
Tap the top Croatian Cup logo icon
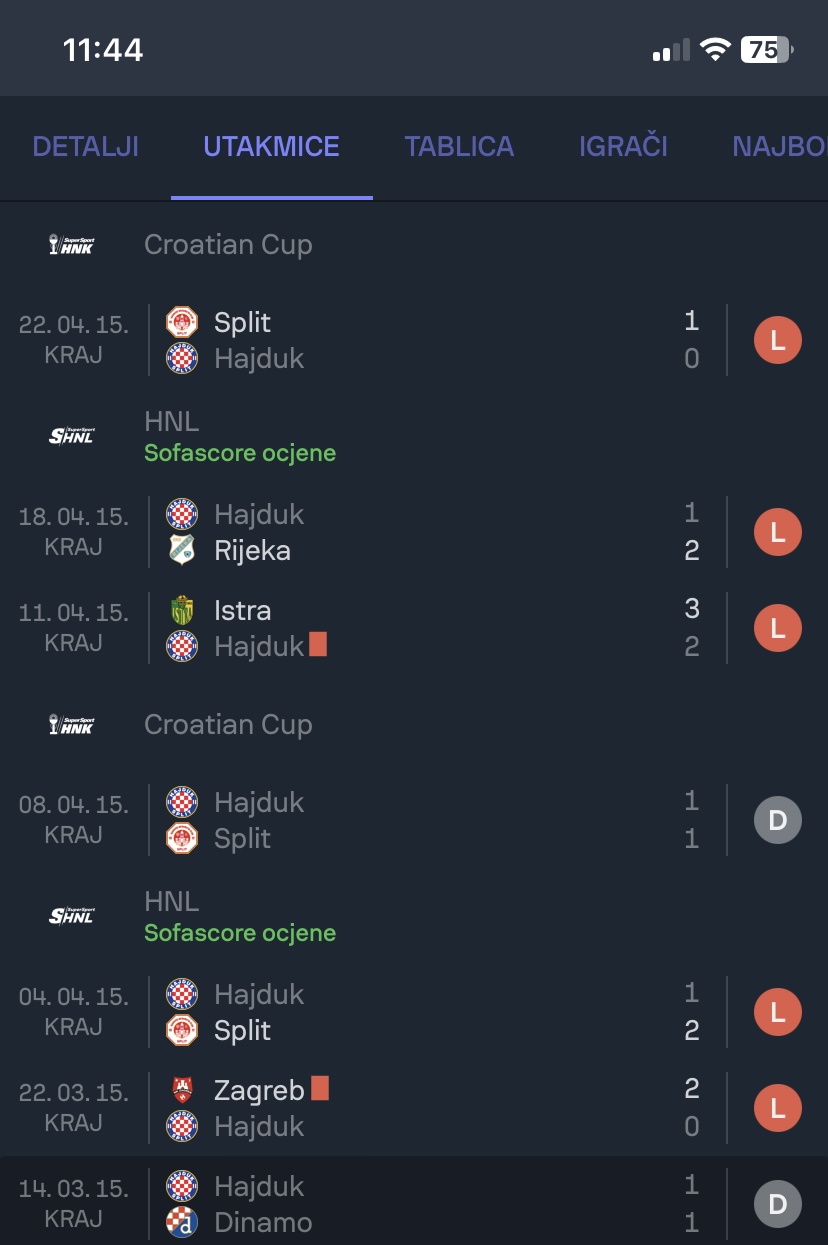point(71,245)
